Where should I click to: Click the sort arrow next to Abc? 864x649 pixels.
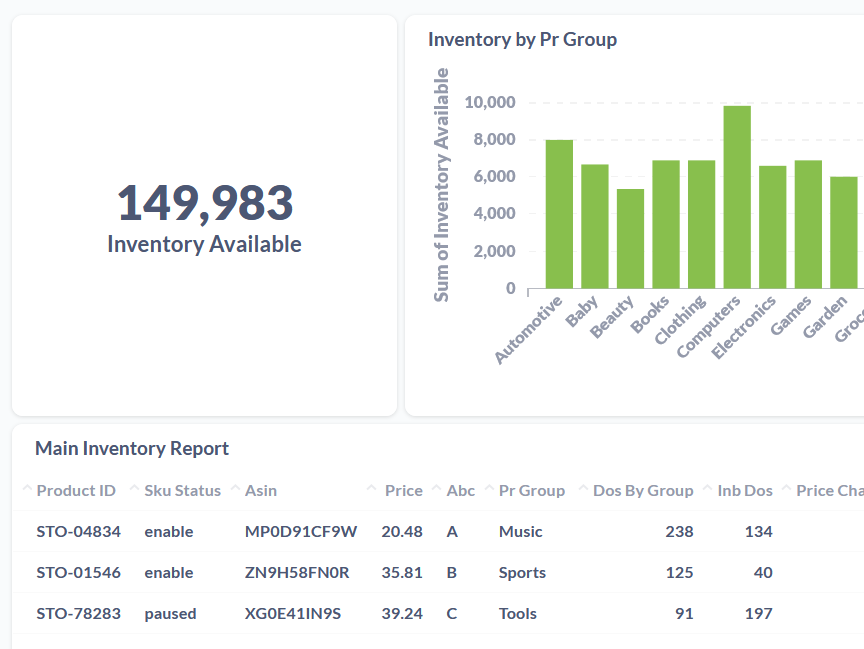[437, 489]
